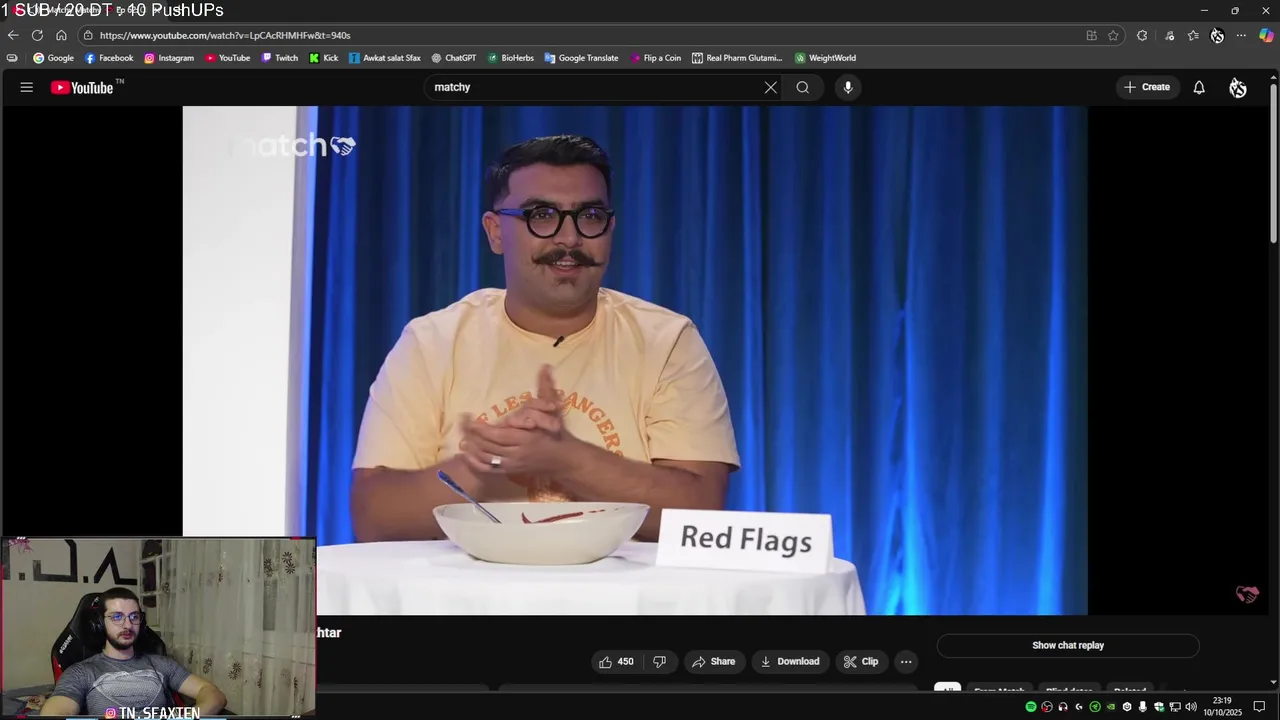Refresh the page
Screen dimensions: 1280x720
37,35
